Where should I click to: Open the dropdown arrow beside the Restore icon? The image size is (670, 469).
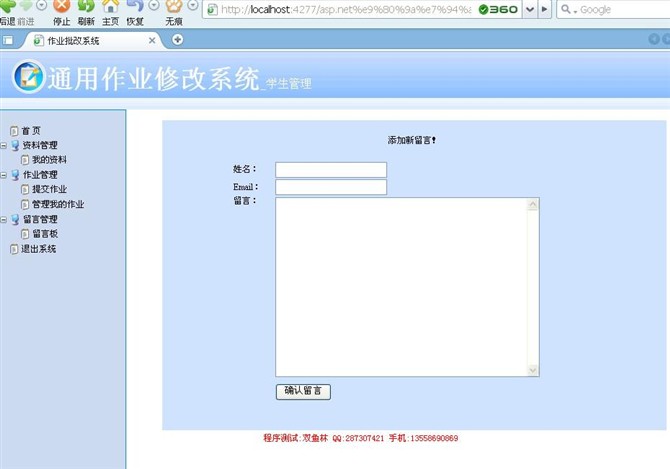(x=154, y=5)
